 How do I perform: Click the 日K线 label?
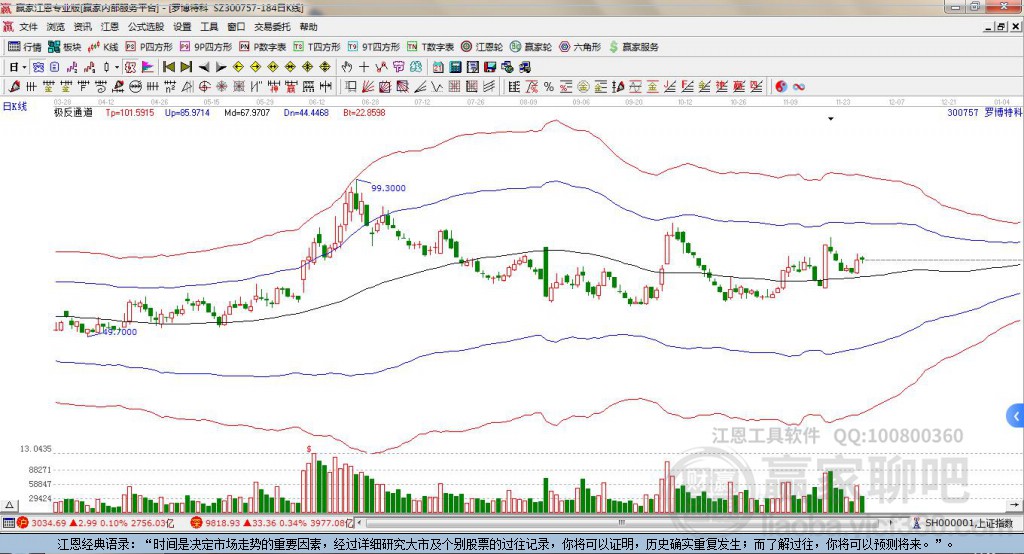tap(15, 106)
